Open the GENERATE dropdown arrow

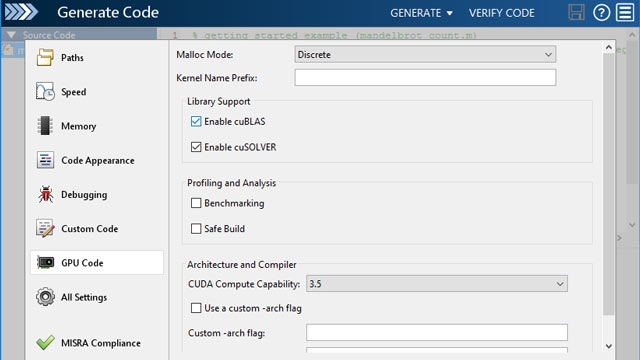[x=449, y=13]
